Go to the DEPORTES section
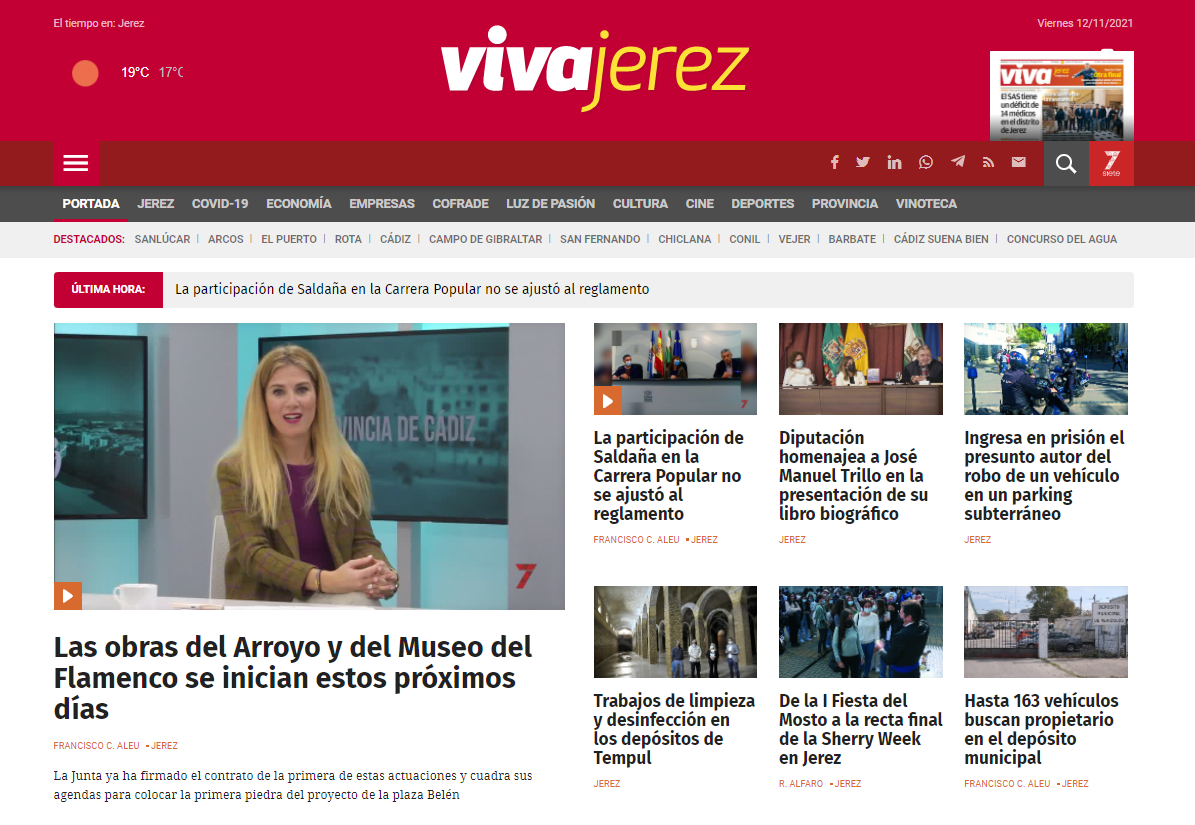Viewport: 1195px width, 825px height. tap(762, 203)
